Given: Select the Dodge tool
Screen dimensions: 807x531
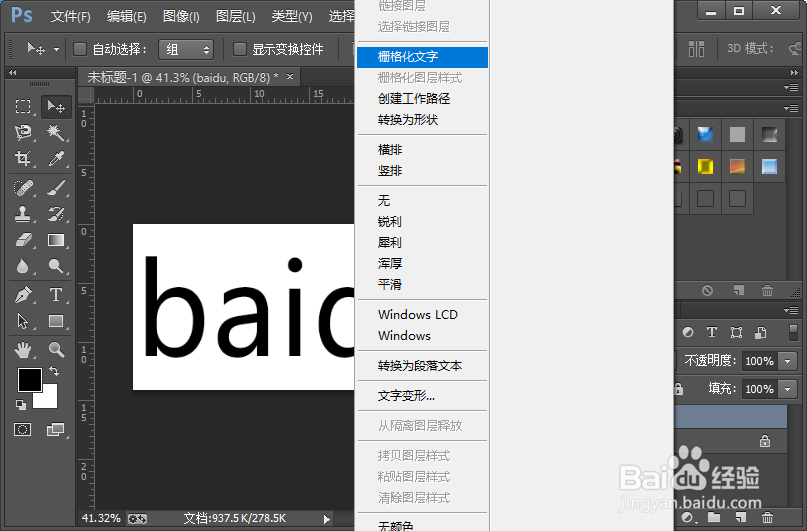Looking at the screenshot, I should pos(56,266).
